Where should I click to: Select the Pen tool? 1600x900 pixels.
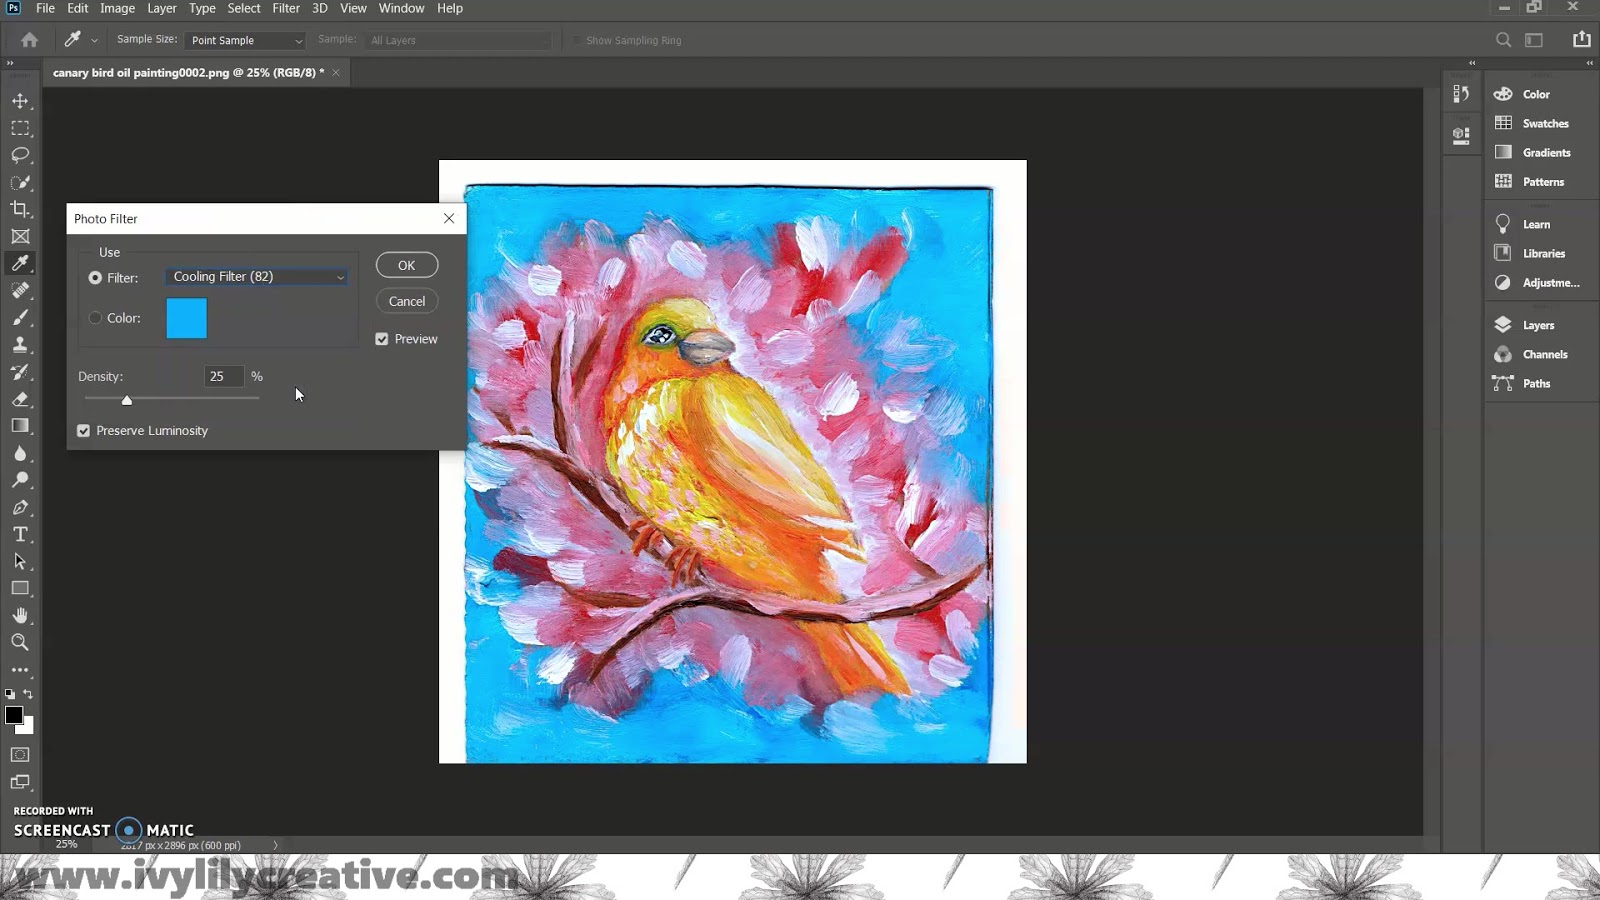pyautogui.click(x=20, y=507)
